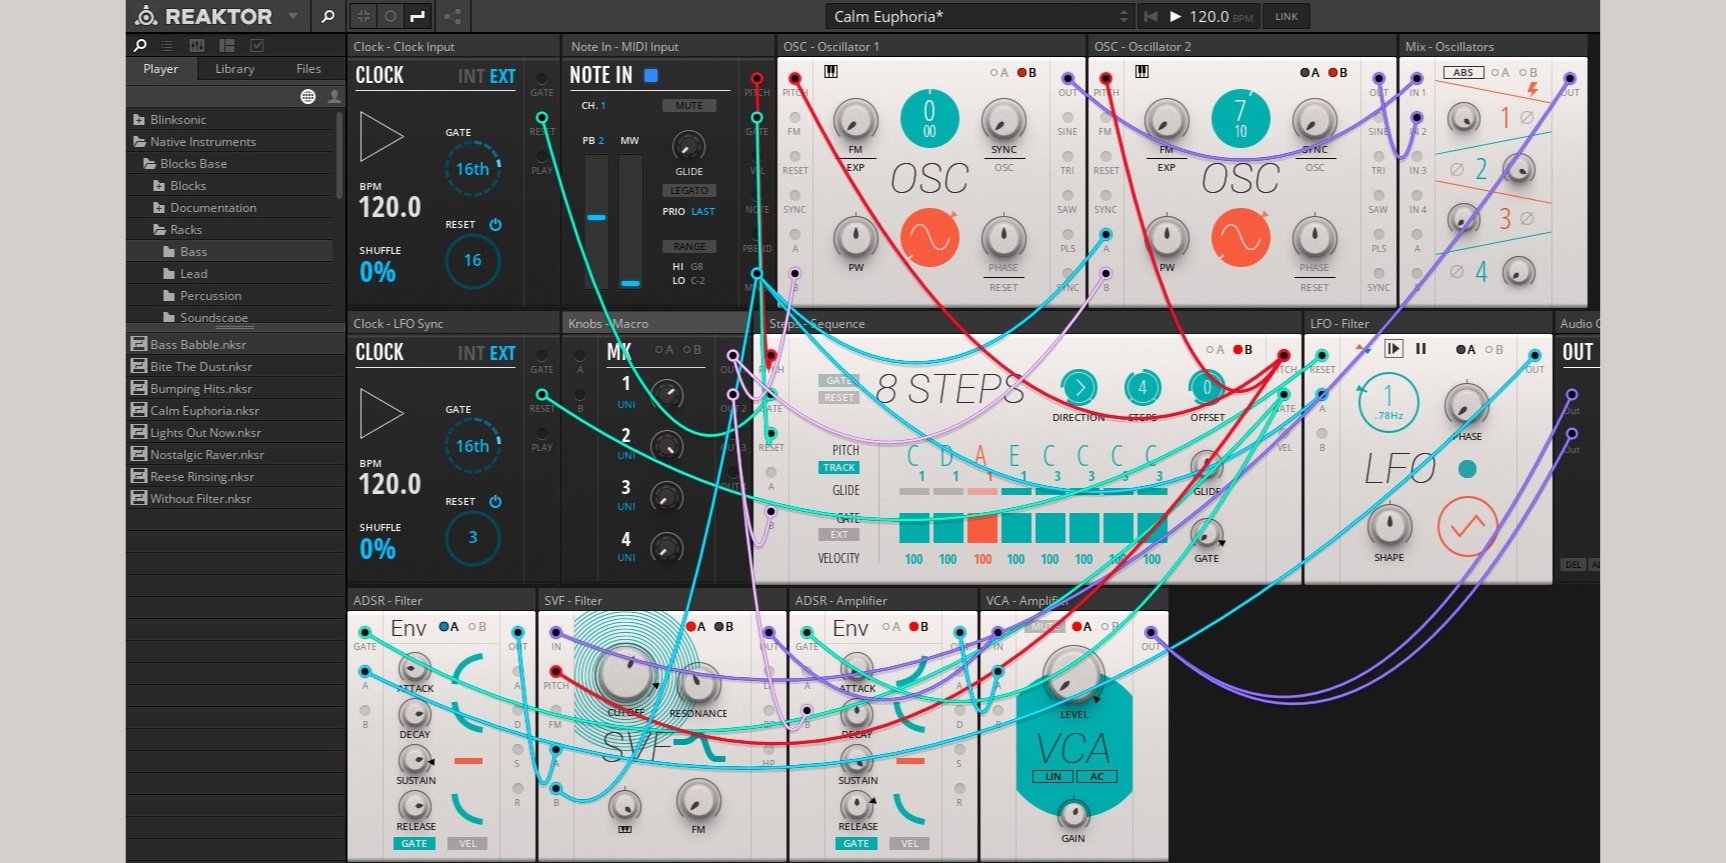This screenshot has height=863, width=1726.
Task: Click the structure view icon in top toolbar
Action: [x=452, y=16]
